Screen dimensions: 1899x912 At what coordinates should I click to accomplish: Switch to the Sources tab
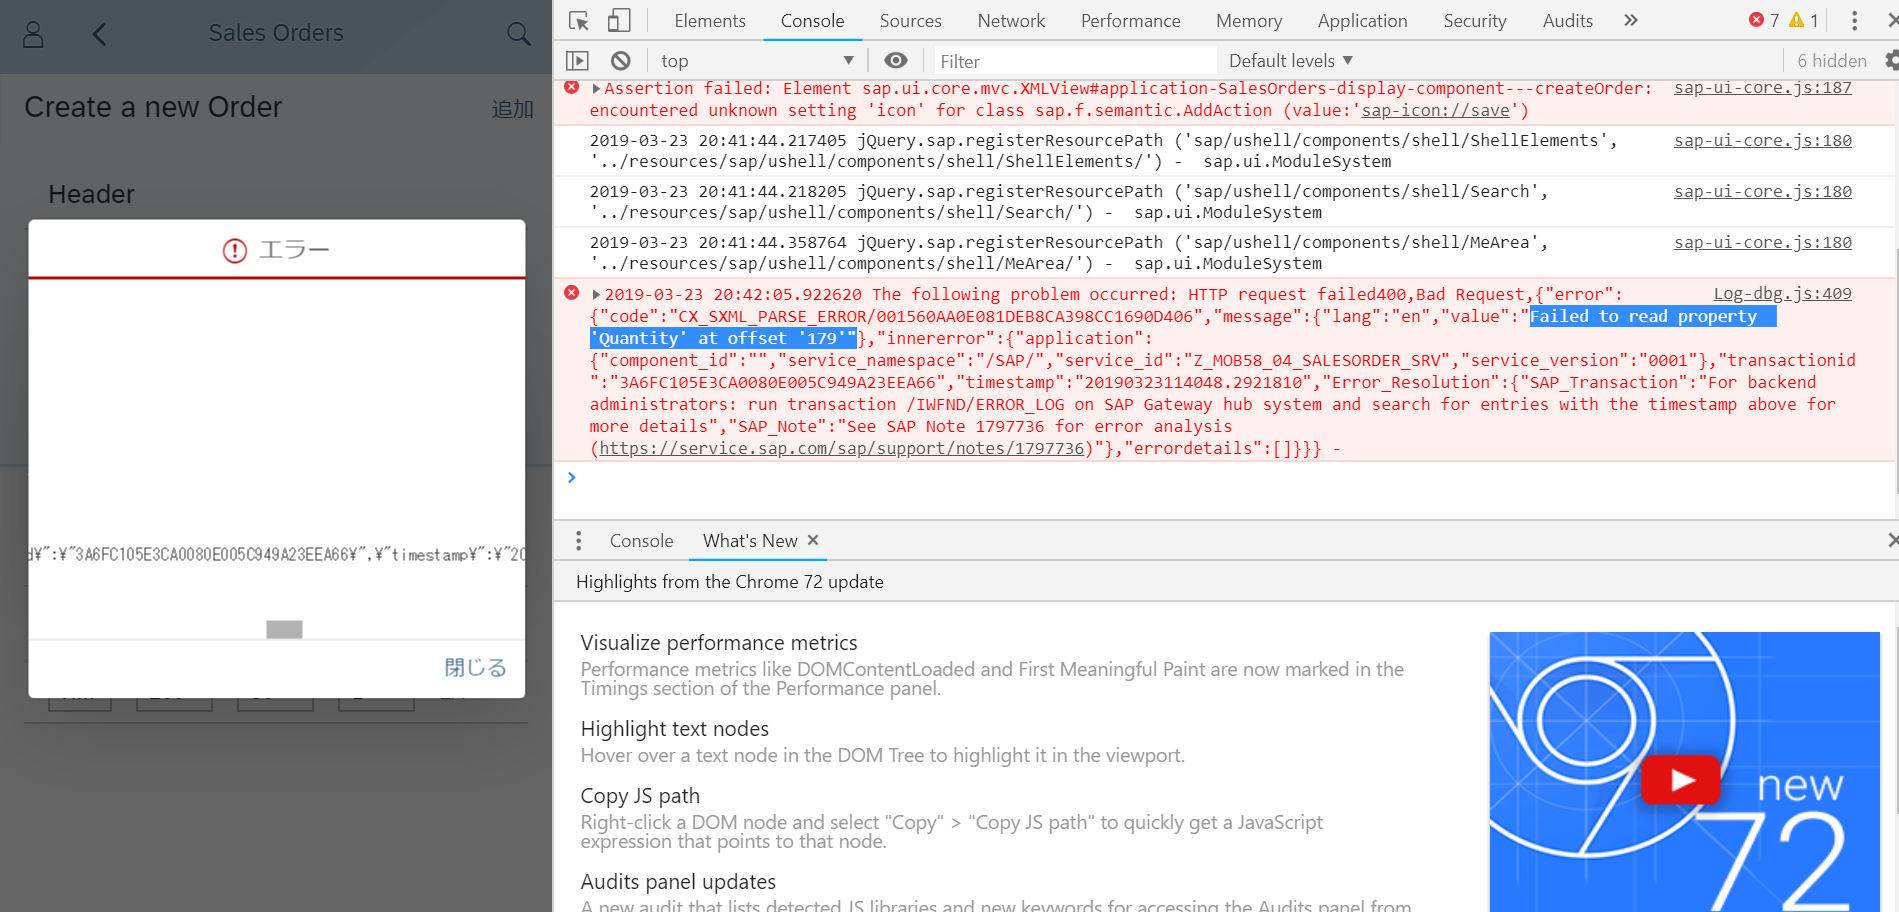pyautogui.click(x=910, y=21)
